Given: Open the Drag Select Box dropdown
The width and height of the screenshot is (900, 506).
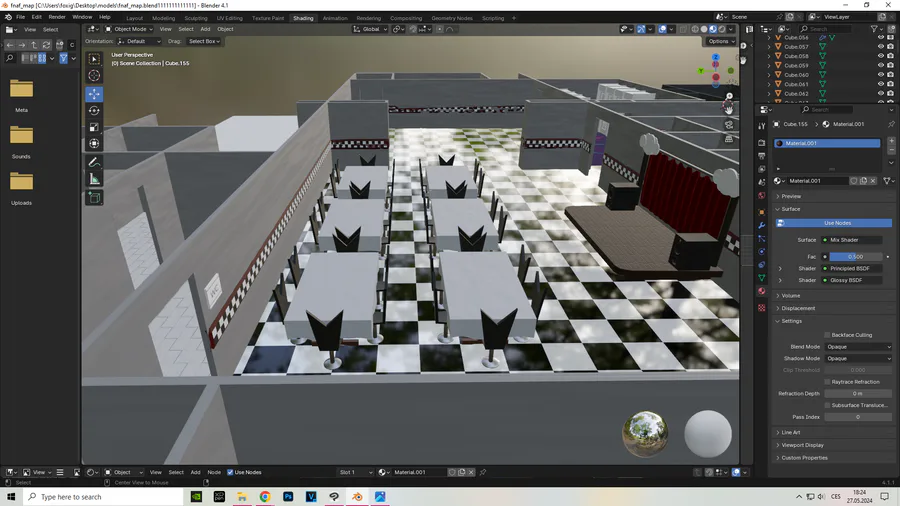Looking at the screenshot, I should (204, 41).
